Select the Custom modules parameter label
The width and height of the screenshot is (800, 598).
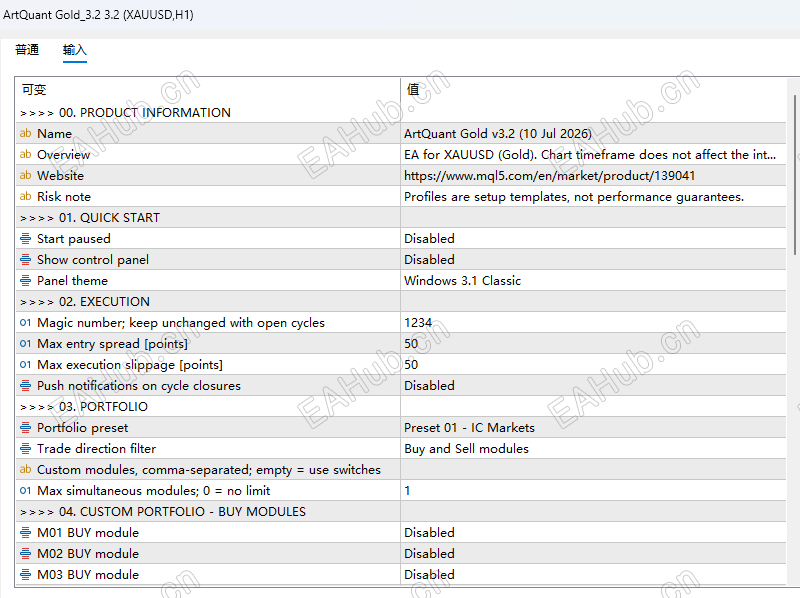click(x=209, y=469)
